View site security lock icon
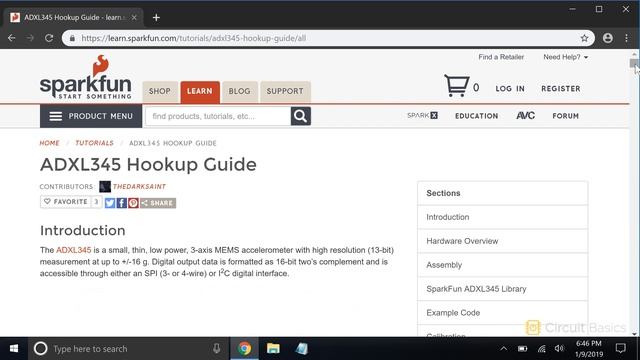Image resolution: width=640 pixels, height=360 pixels. (x=72, y=38)
